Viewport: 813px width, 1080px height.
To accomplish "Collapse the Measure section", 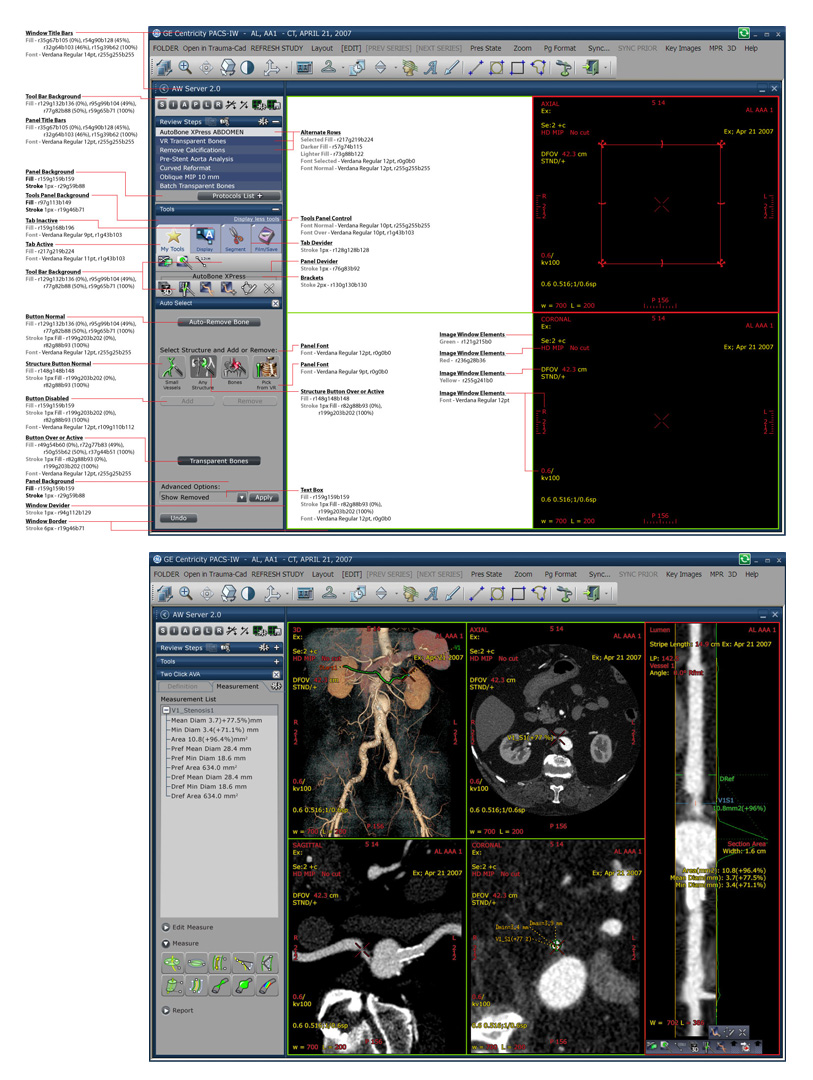I will [165, 944].
